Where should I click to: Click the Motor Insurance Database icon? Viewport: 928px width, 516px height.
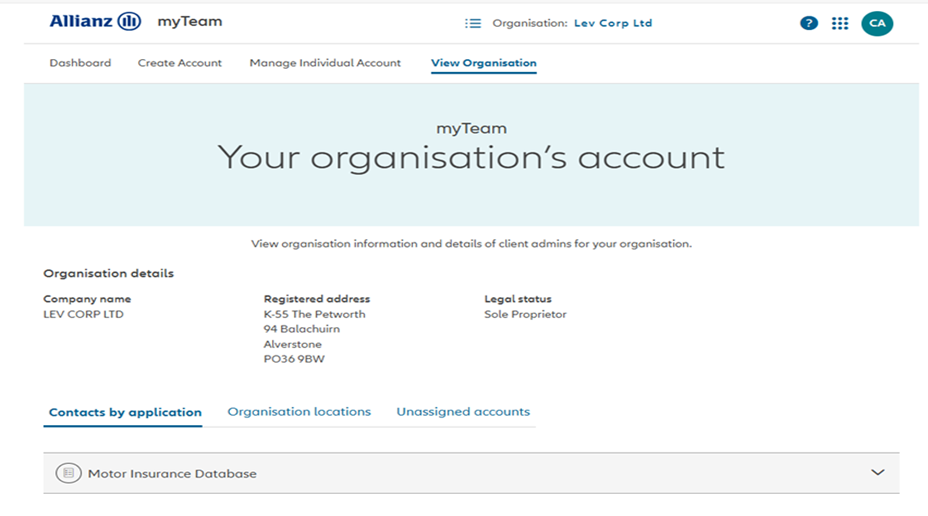pos(69,473)
